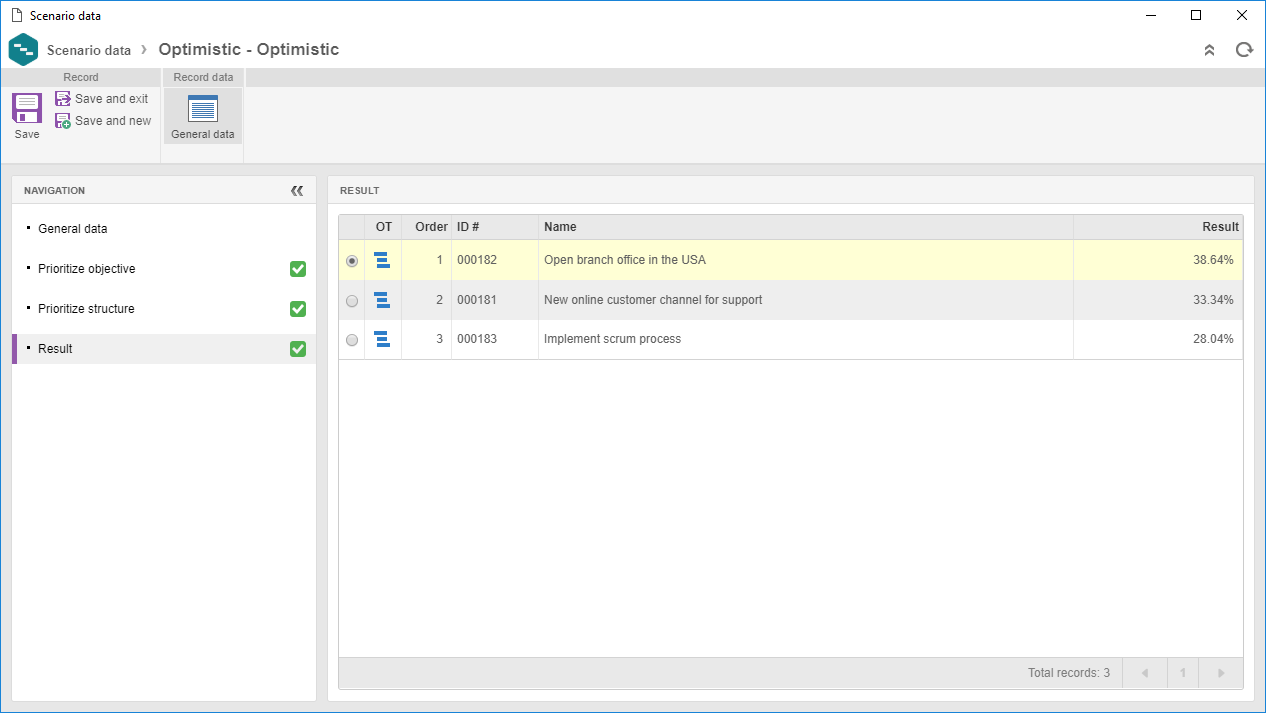Click the object type icon for row 000182
This screenshot has height=713, width=1266.
[382, 260]
